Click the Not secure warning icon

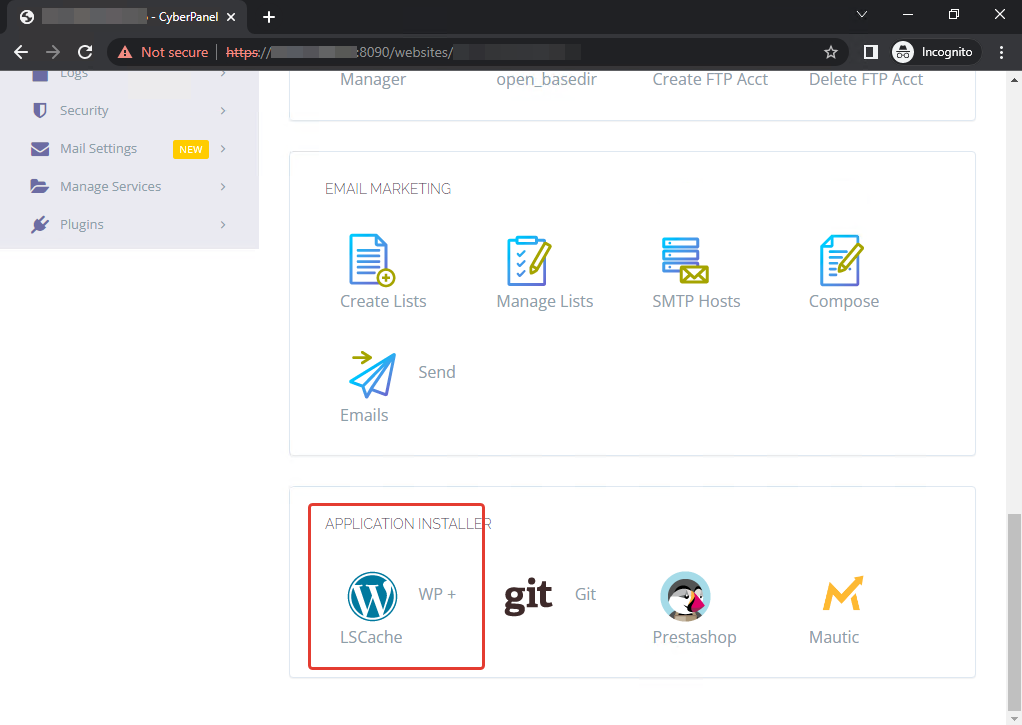click(x=124, y=52)
